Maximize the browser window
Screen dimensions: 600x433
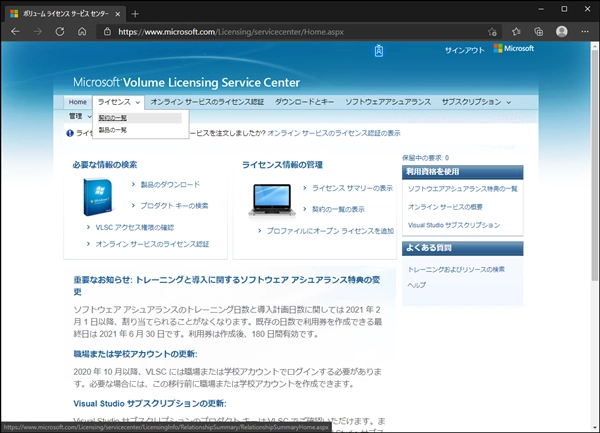(x=564, y=9)
